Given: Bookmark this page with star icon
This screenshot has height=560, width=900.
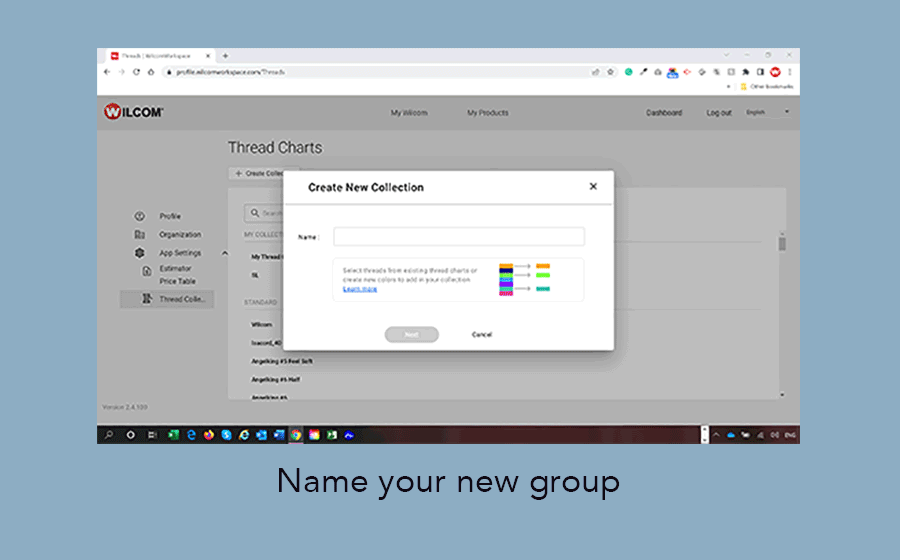Looking at the screenshot, I should [x=610, y=72].
